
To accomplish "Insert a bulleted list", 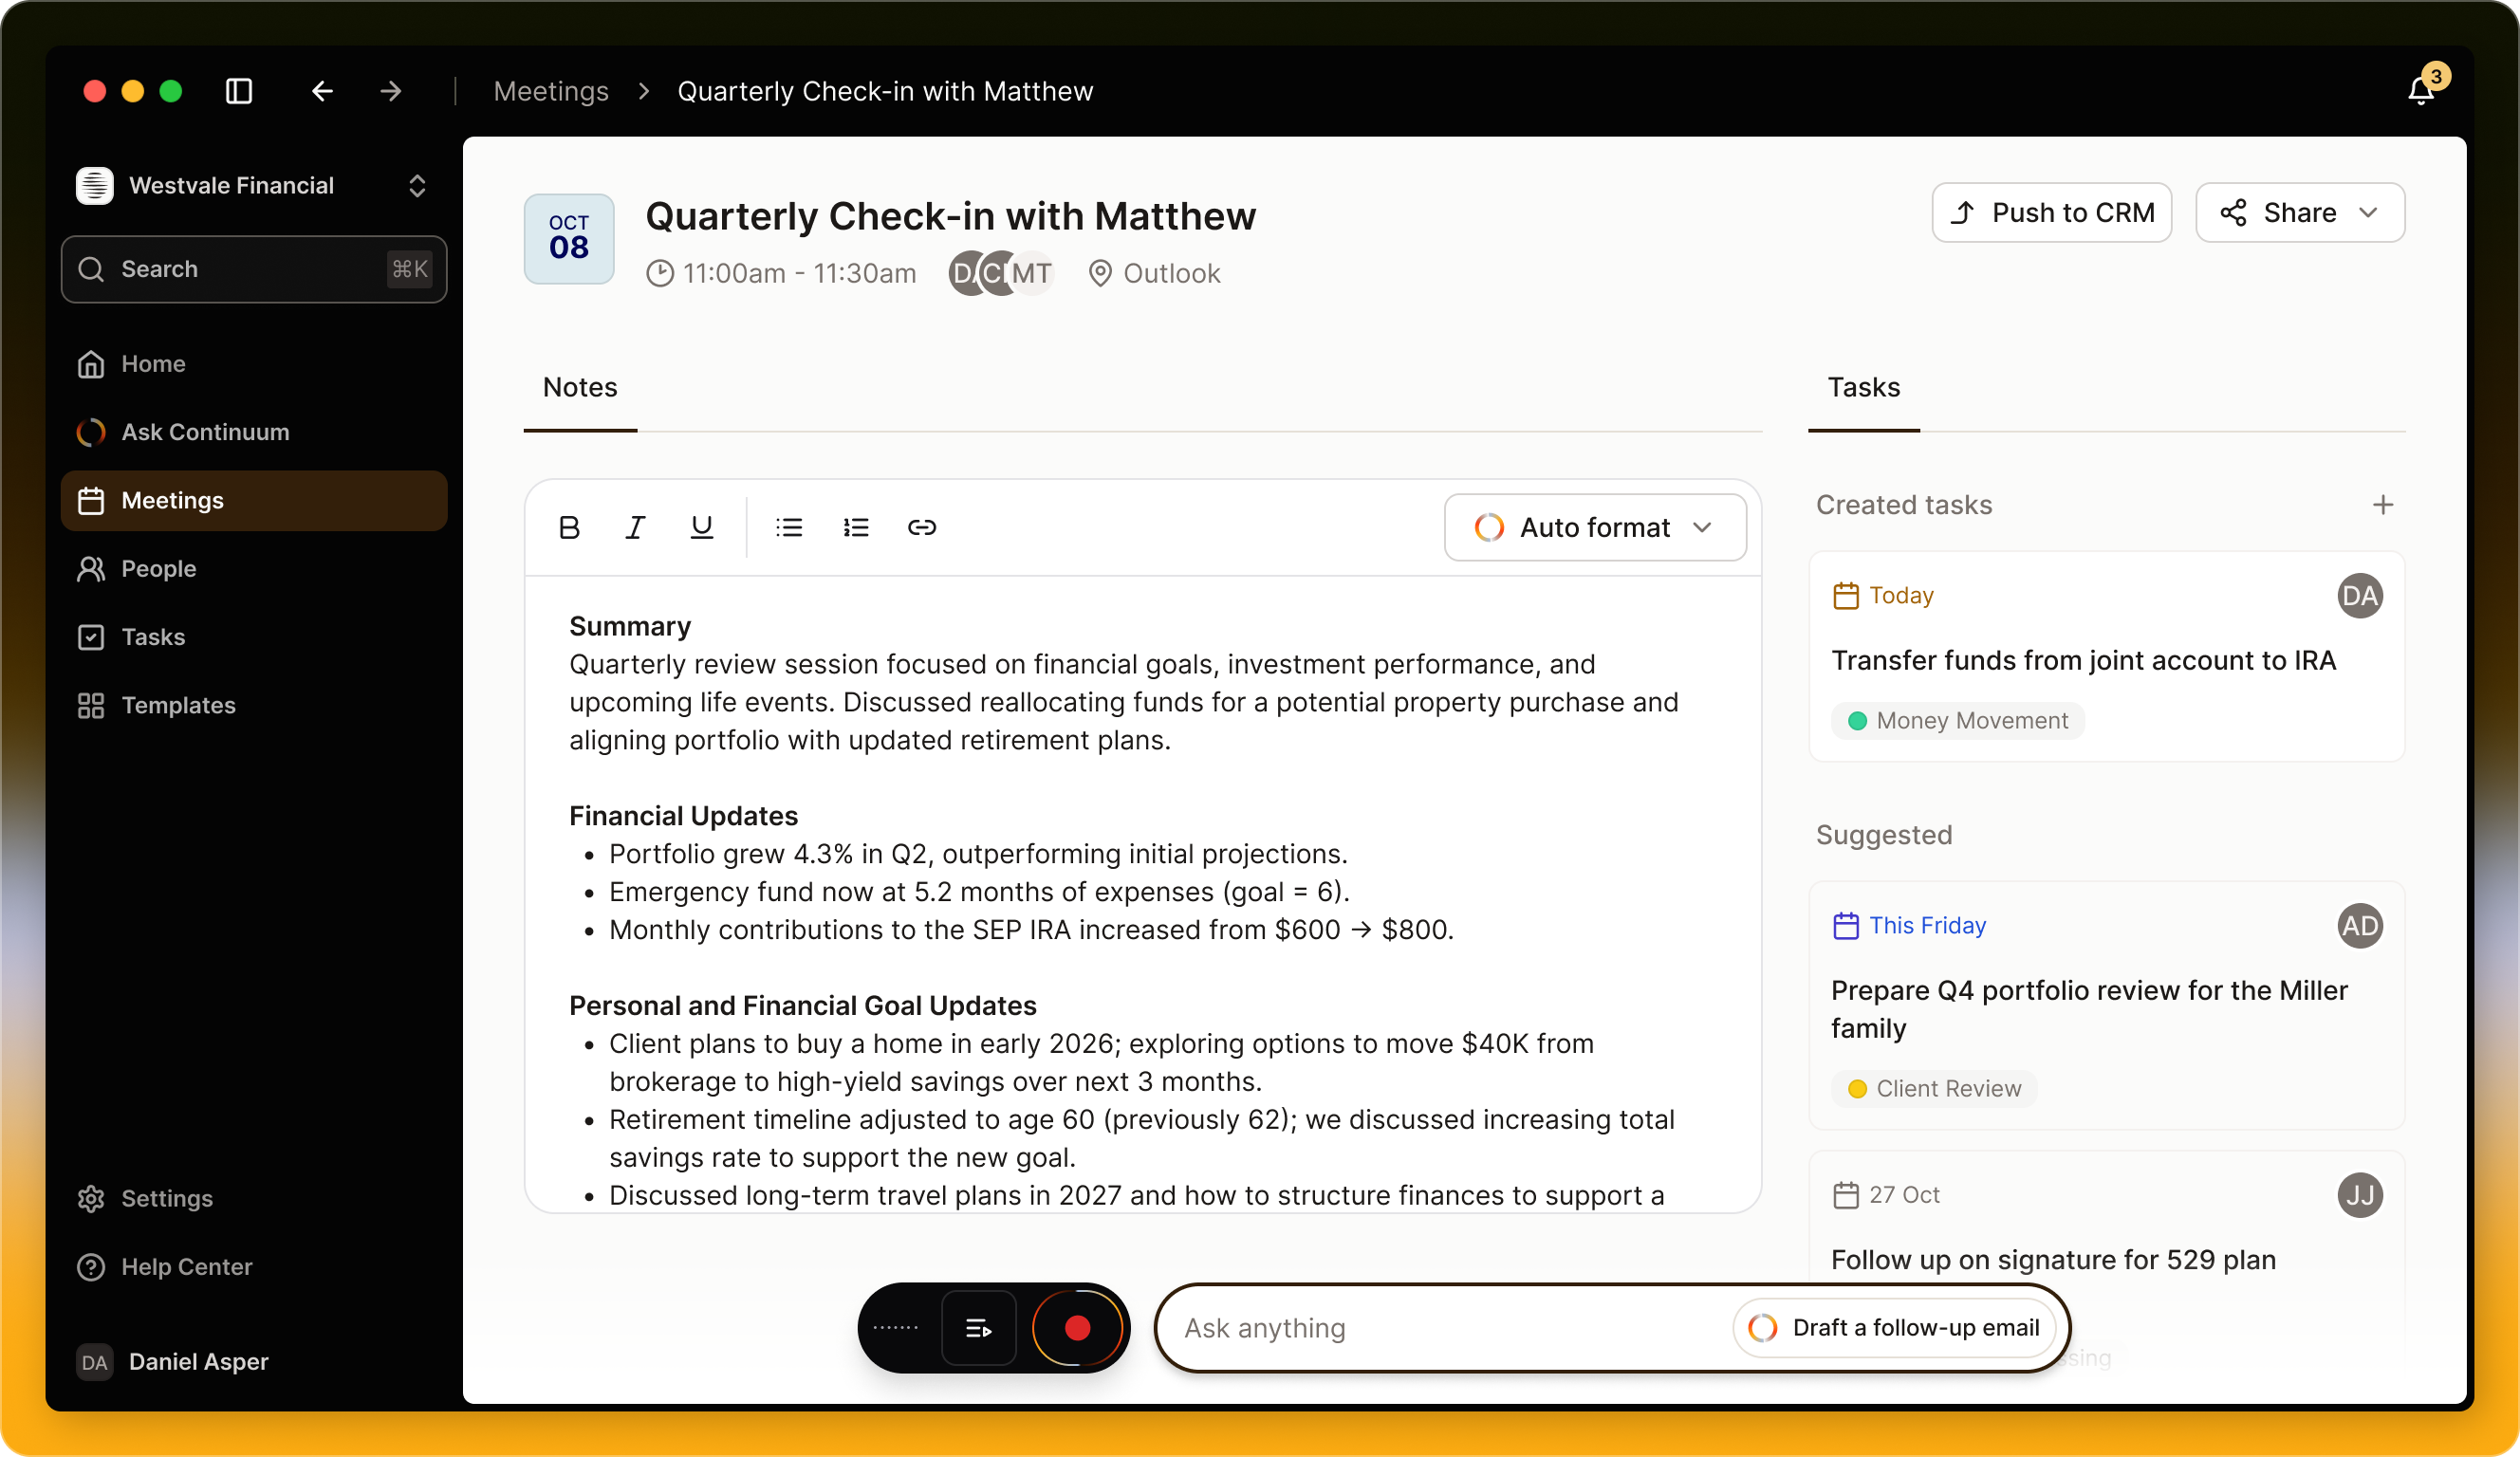I will (x=789, y=527).
